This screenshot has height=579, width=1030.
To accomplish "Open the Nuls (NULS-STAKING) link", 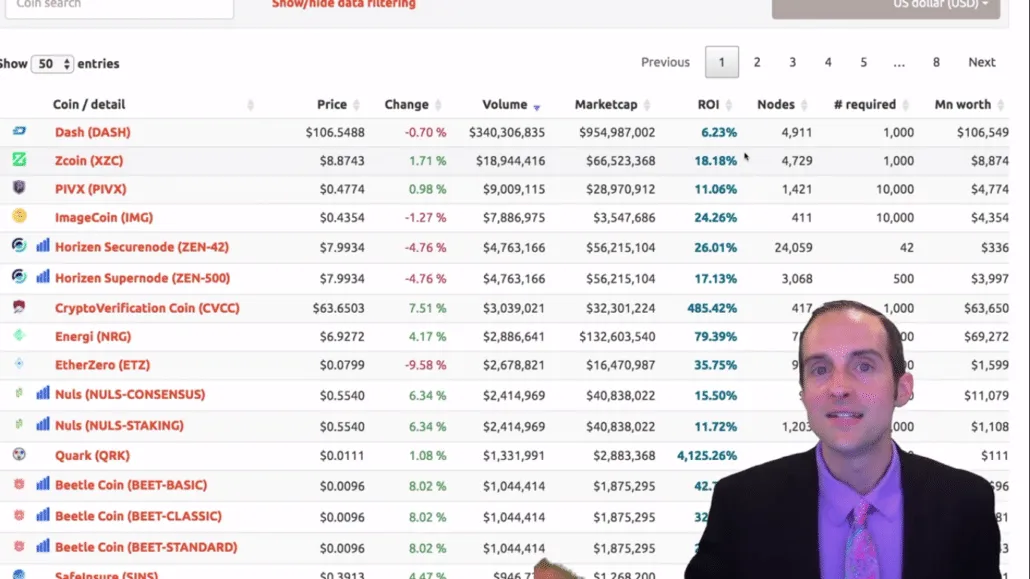I will click(x=119, y=425).
